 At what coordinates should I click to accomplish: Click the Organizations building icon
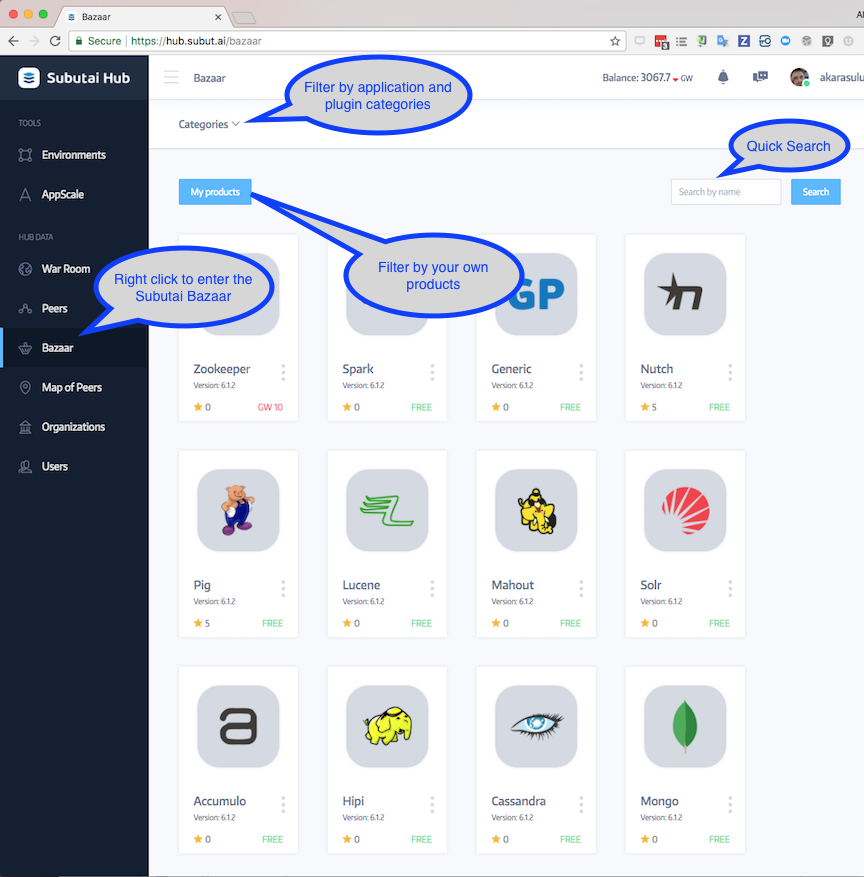[25, 427]
